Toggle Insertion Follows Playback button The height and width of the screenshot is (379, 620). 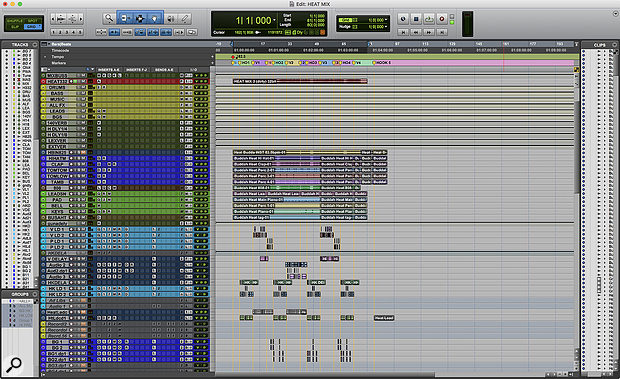(179, 32)
